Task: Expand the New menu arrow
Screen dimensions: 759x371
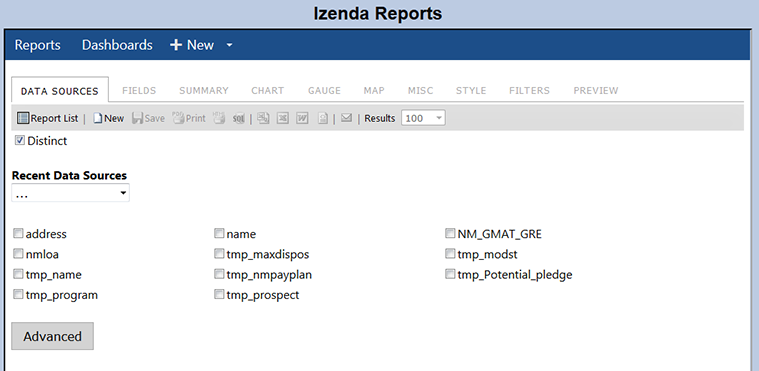Action: (x=229, y=45)
